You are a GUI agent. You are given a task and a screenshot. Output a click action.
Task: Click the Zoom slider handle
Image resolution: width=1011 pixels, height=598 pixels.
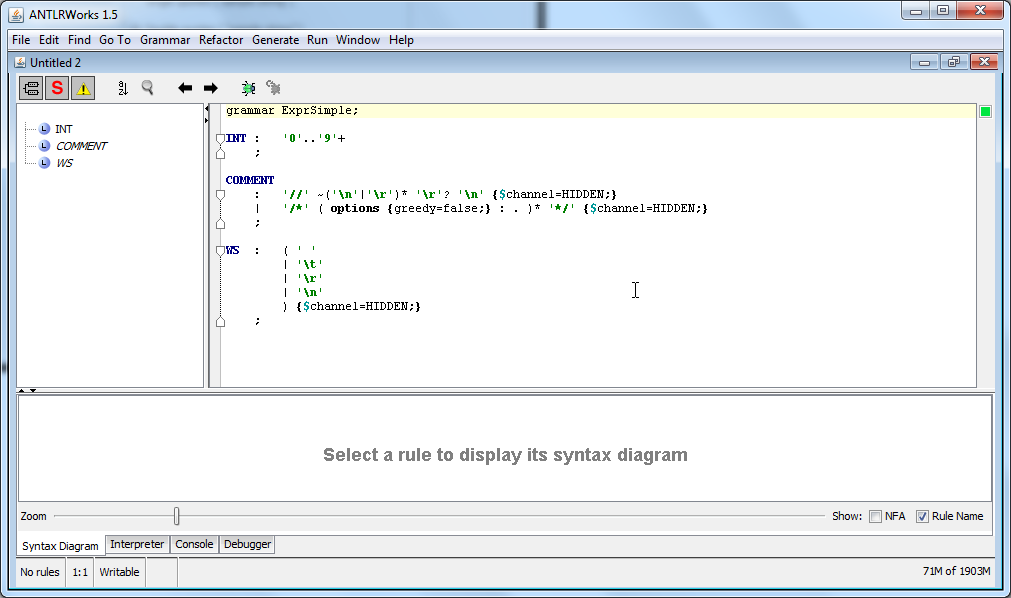pyautogui.click(x=177, y=516)
